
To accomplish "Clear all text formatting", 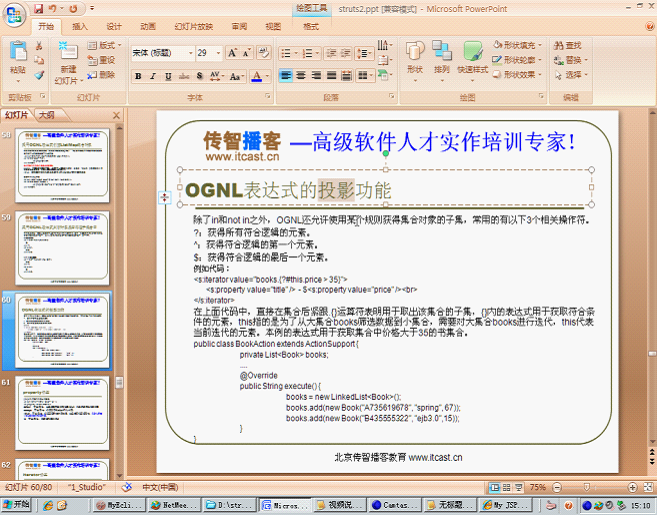I will pos(264,53).
